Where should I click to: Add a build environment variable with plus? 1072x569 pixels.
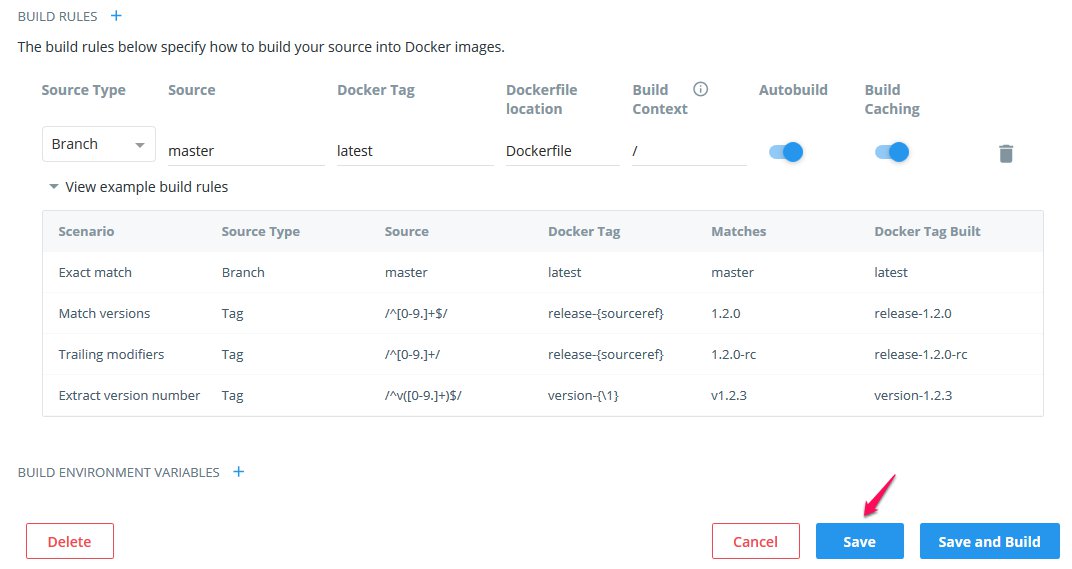tap(238, 472)
